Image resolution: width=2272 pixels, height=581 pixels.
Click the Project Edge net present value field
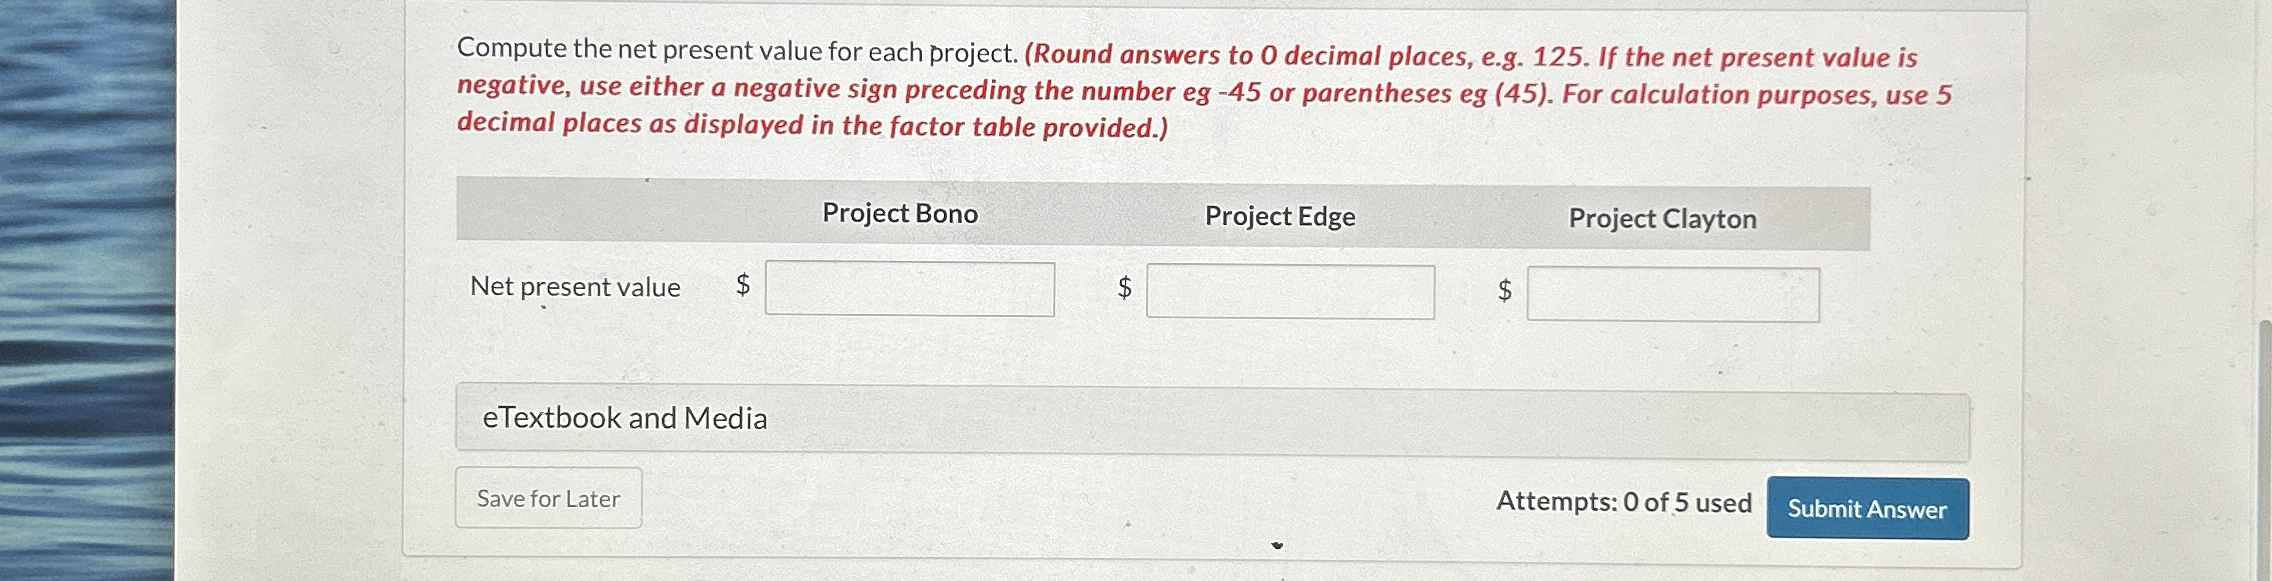pyautogui.click(x=1292, y=290)
